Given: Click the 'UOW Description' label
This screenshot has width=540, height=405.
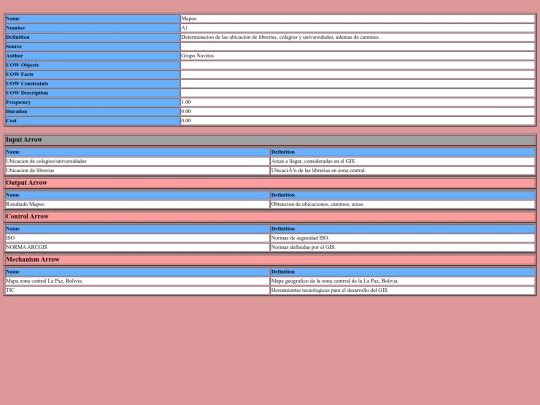Looking at the screenshot, I should (x=92, y=93).
